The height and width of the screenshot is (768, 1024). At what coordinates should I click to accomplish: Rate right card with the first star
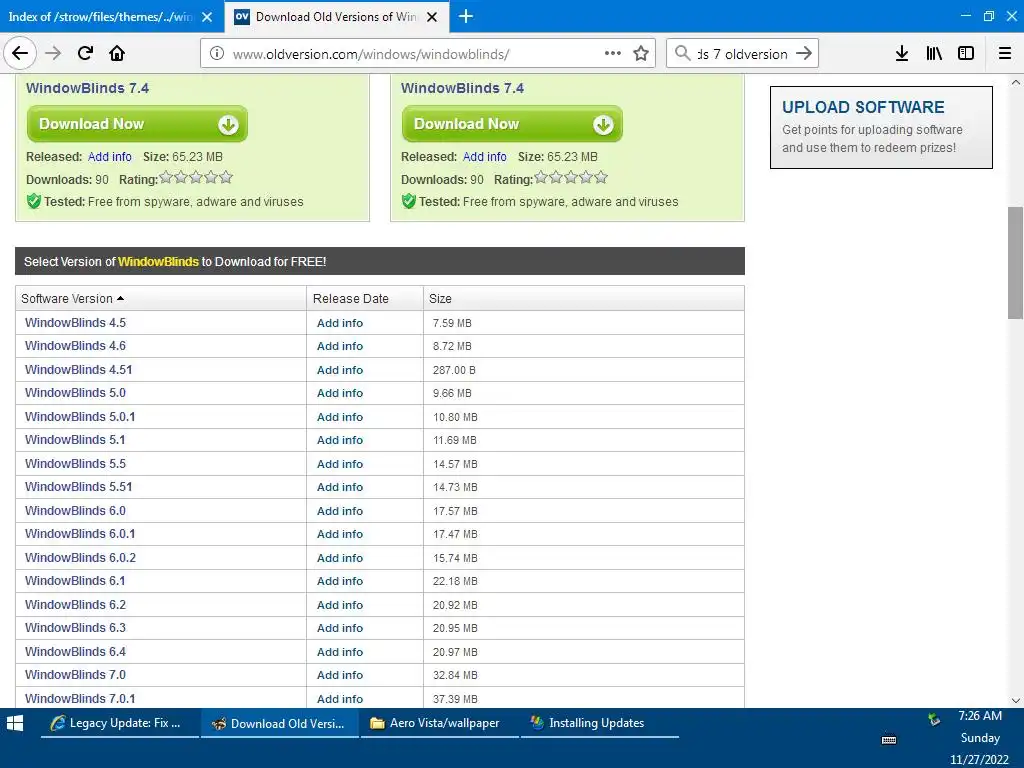click(541, 177)
